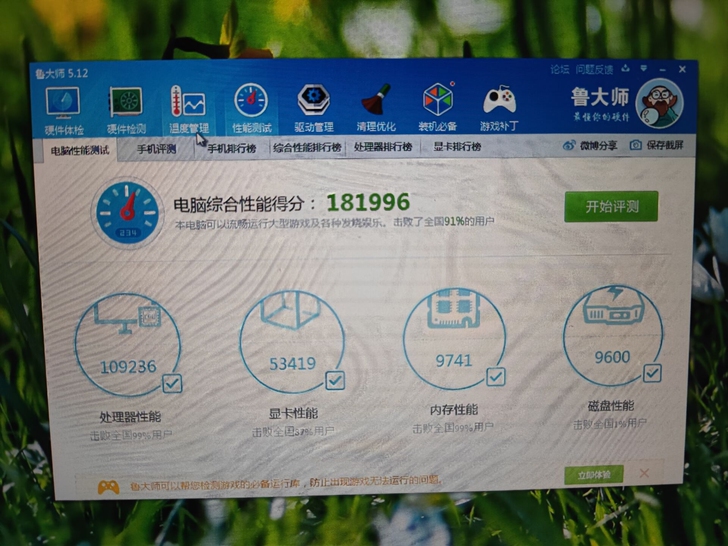
Task: Click the processor score 109236
Action: pos(129,367)
